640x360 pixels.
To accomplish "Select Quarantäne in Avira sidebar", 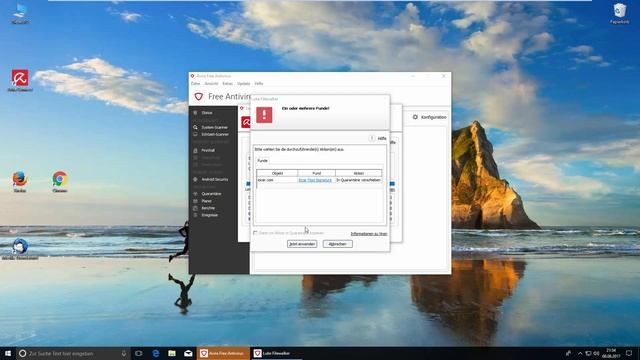I will pos(211,194).
